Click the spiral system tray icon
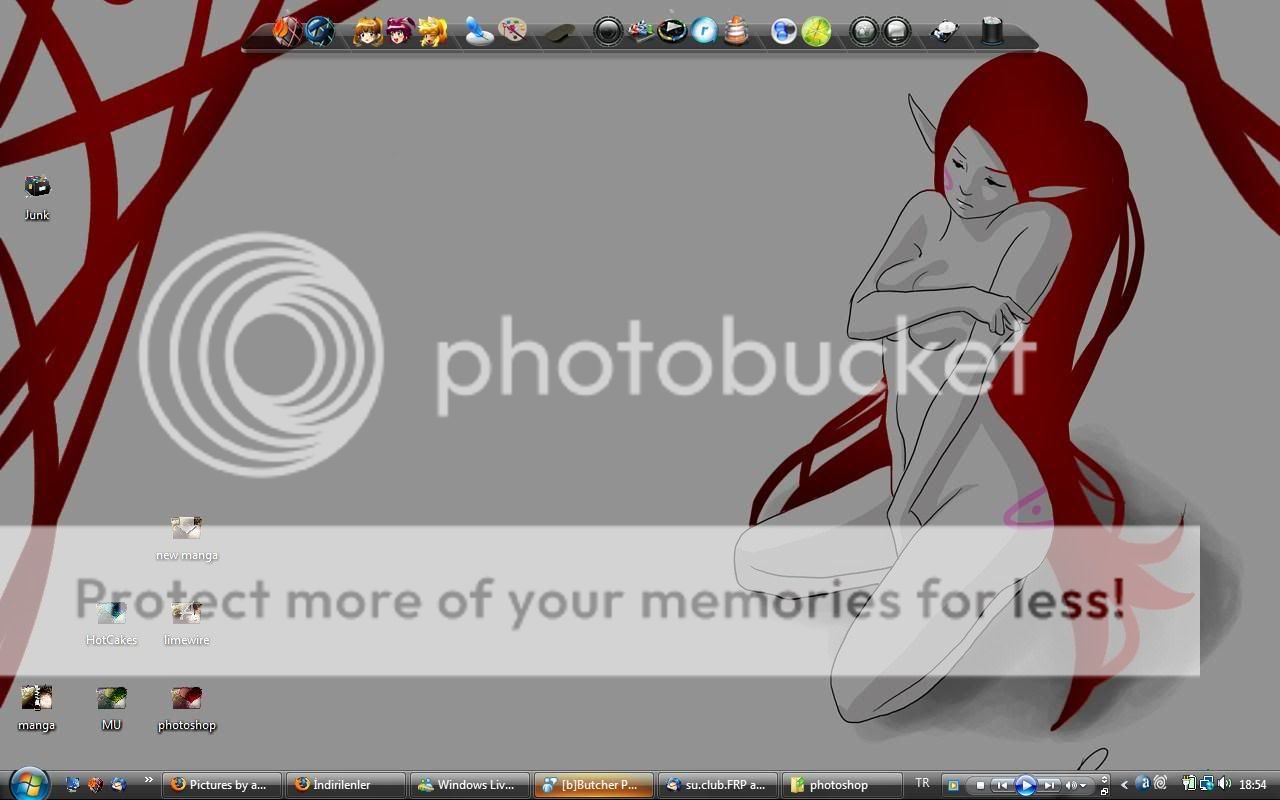The height and width of the screenshot is (800, 1280). 1161,784
